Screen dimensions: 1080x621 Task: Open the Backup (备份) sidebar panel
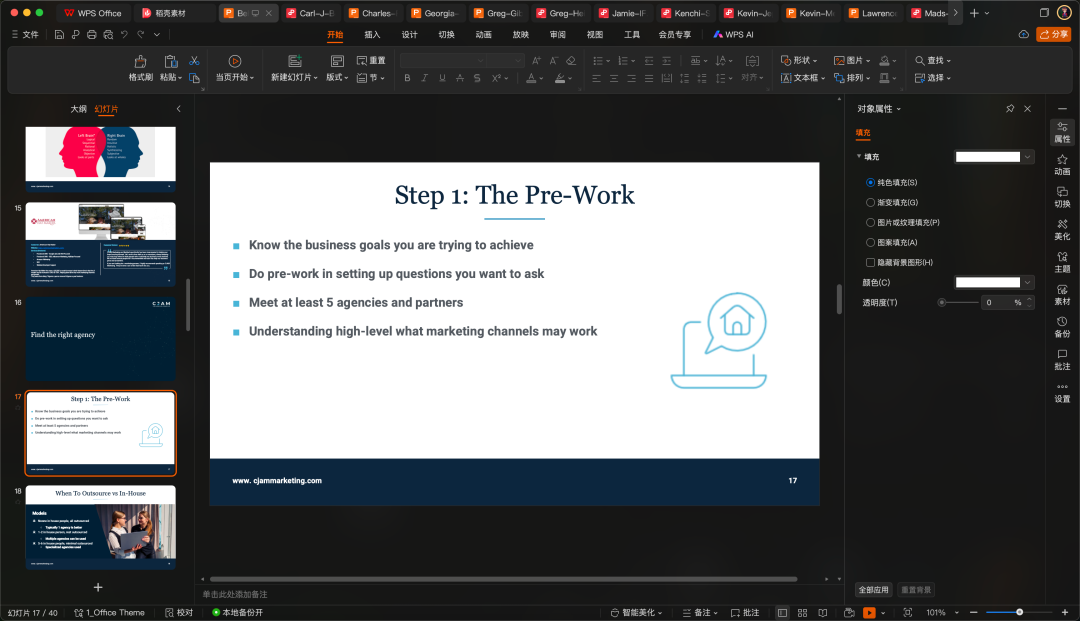pyautogui.click(x=1062, y=327)
